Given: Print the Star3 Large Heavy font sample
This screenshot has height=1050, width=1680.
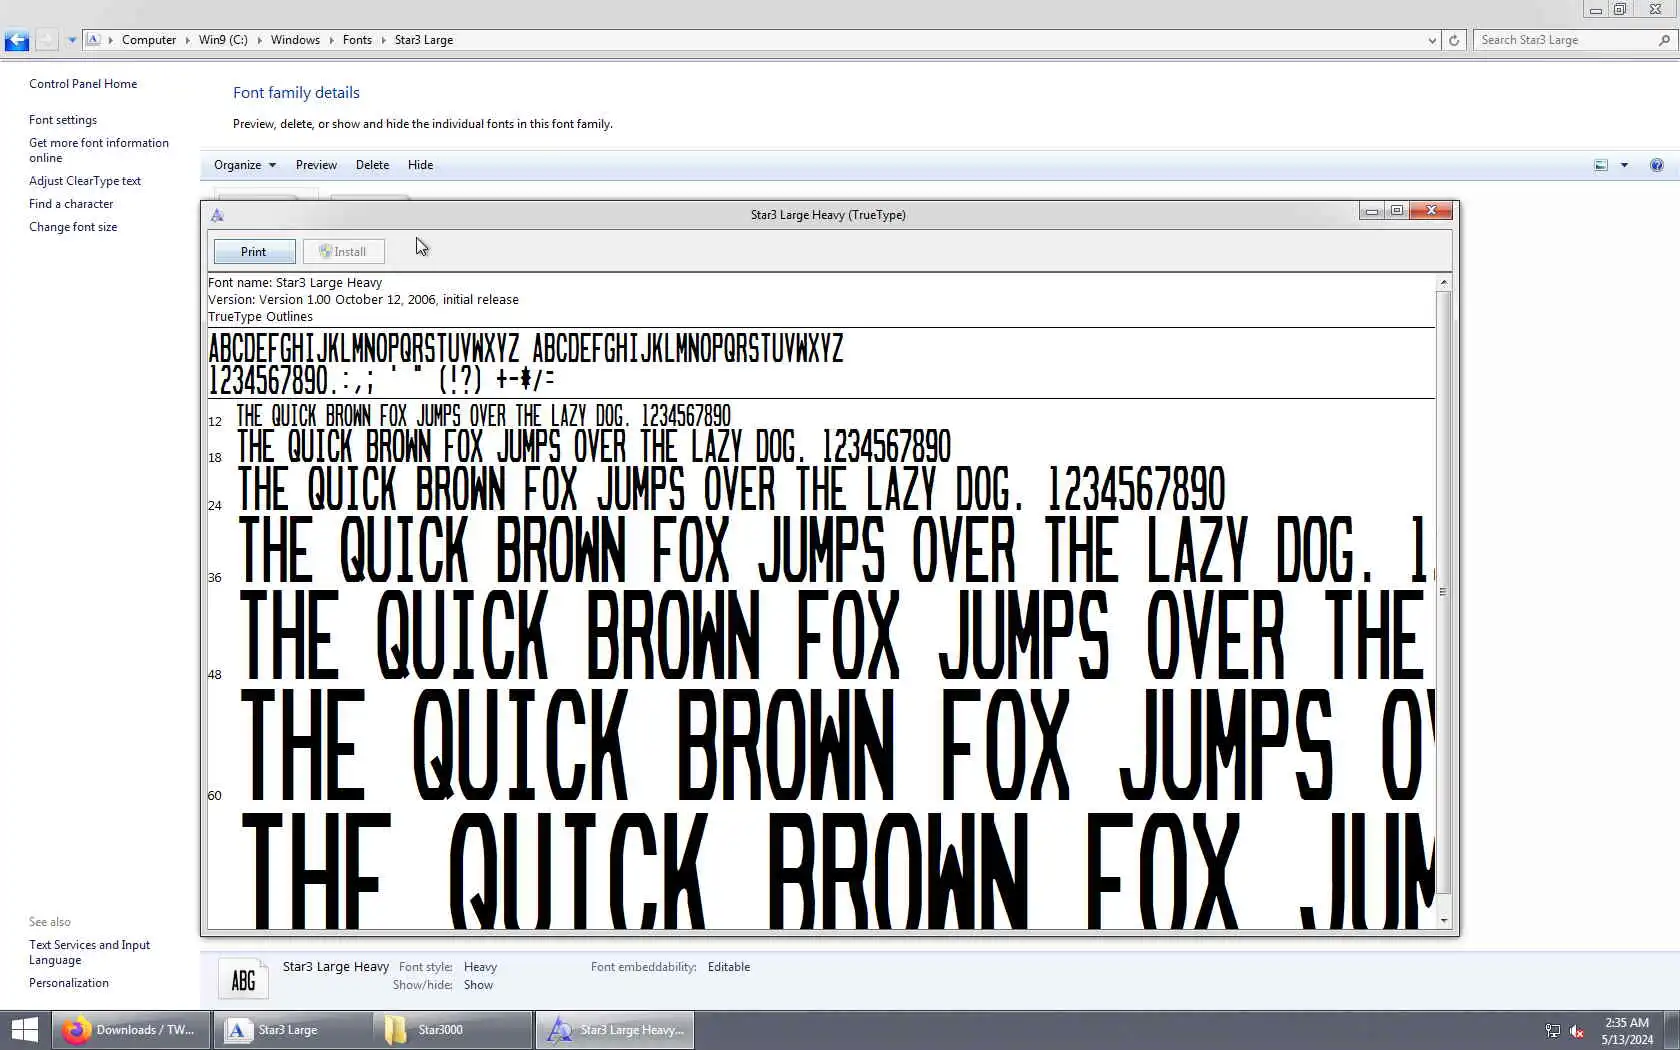Looking at the screenshot, I should point(254,252).
